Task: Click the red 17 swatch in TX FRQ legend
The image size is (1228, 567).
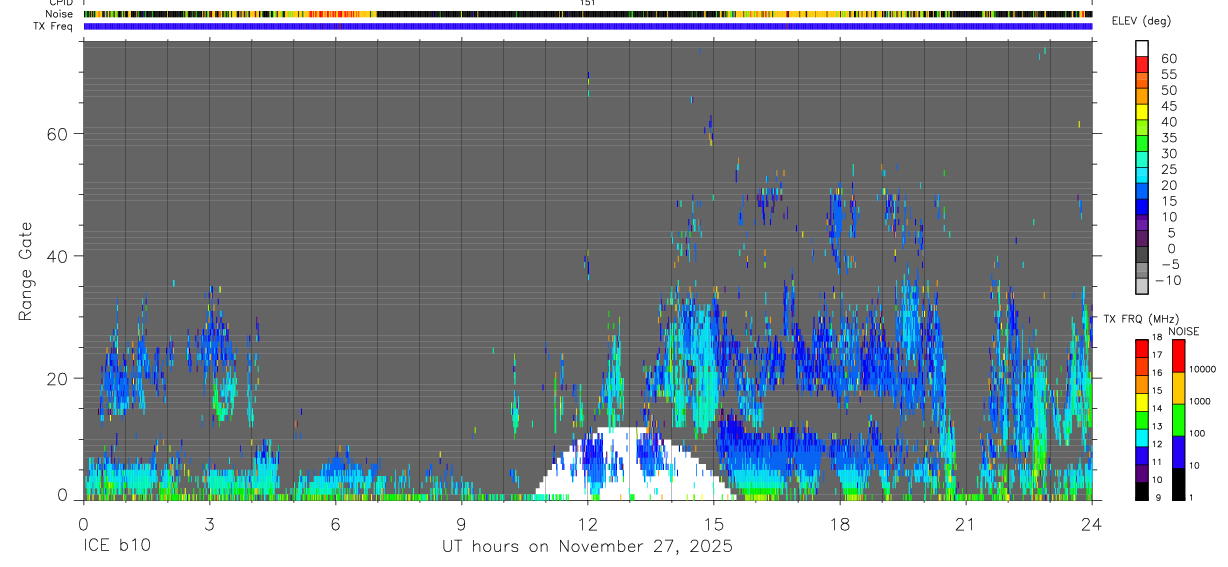Action: click(1142, 349)
